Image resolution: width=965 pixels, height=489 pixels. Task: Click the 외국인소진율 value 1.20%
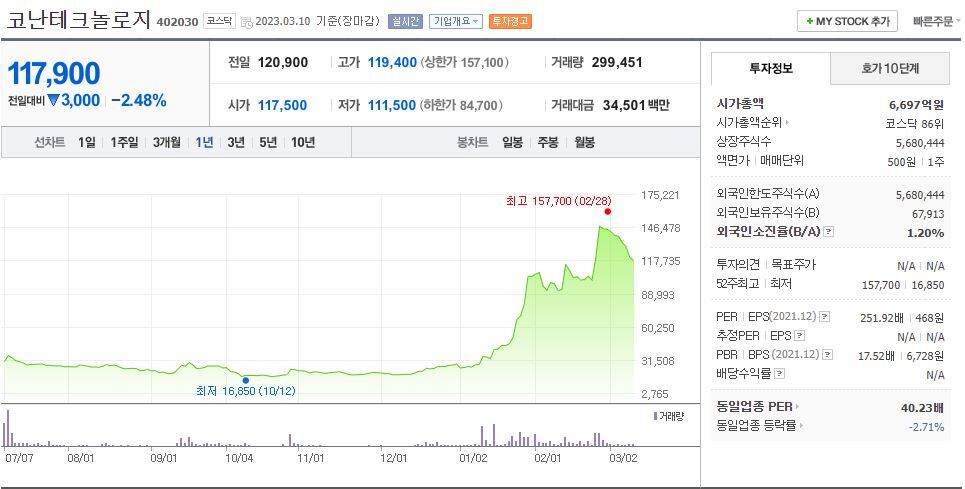tap(926, 233)
